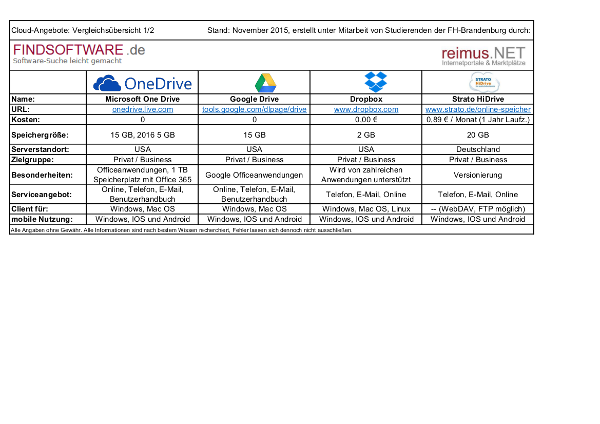Click the 'Name:' row label
The width and height of the screenshot is (600, 424).
pos(23,99)
